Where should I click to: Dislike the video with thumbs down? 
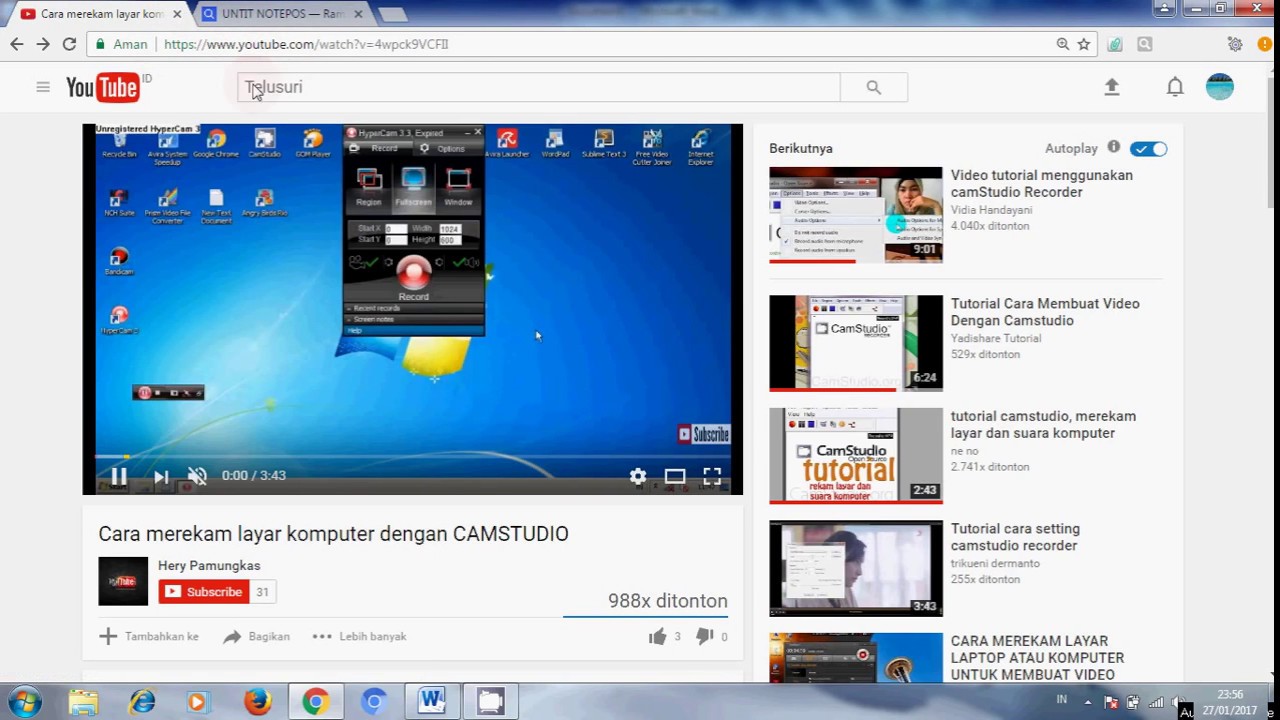coord(704,636)
